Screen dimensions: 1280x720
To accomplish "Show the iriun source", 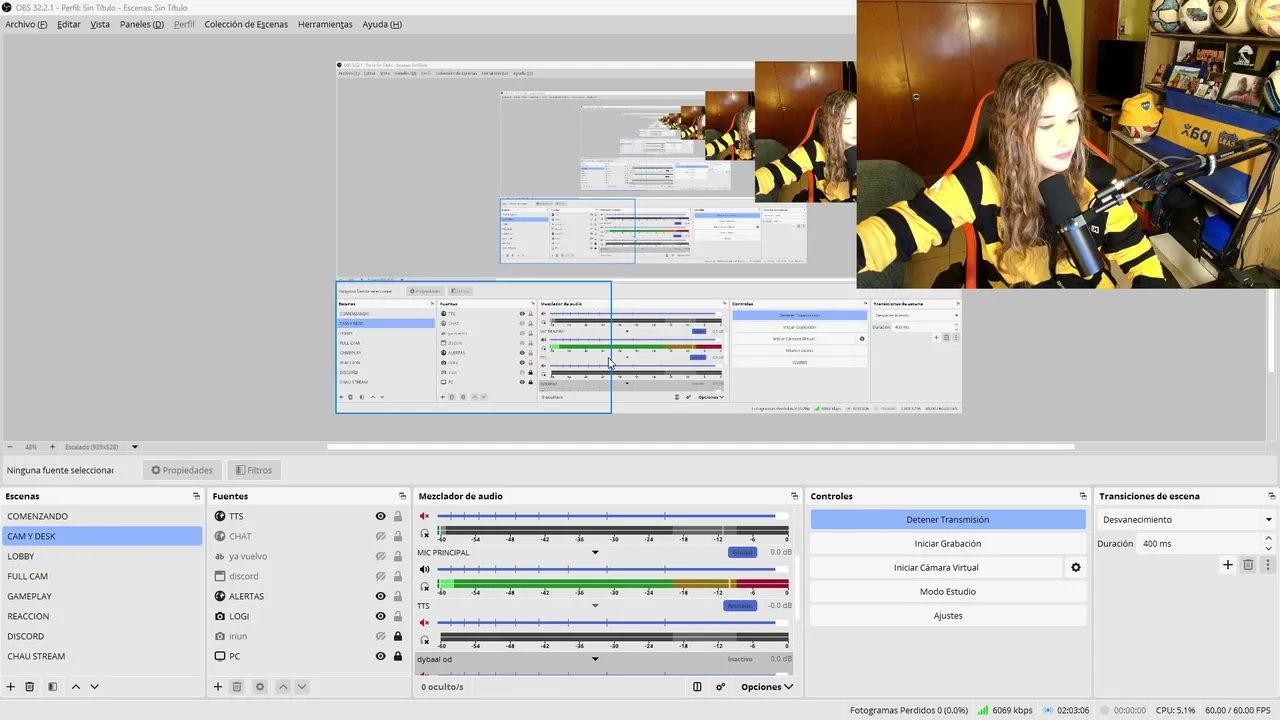I will tap(380, 636).
